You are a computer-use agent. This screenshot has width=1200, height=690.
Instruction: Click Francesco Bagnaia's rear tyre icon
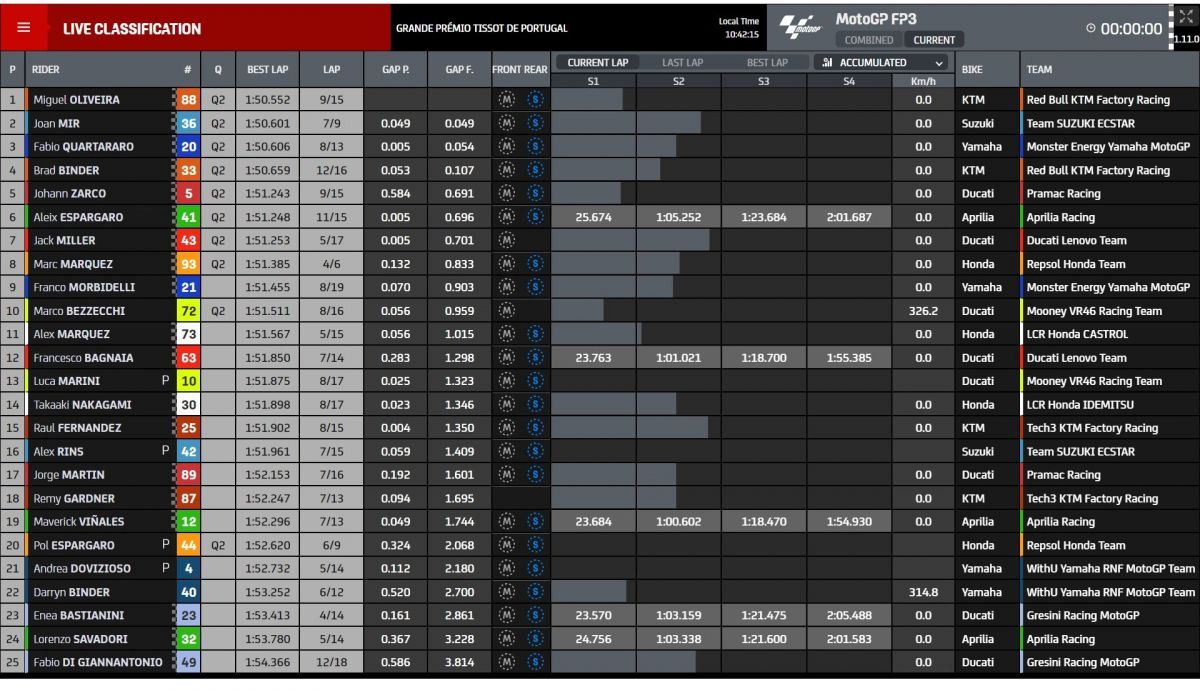[x=533, y=357]
